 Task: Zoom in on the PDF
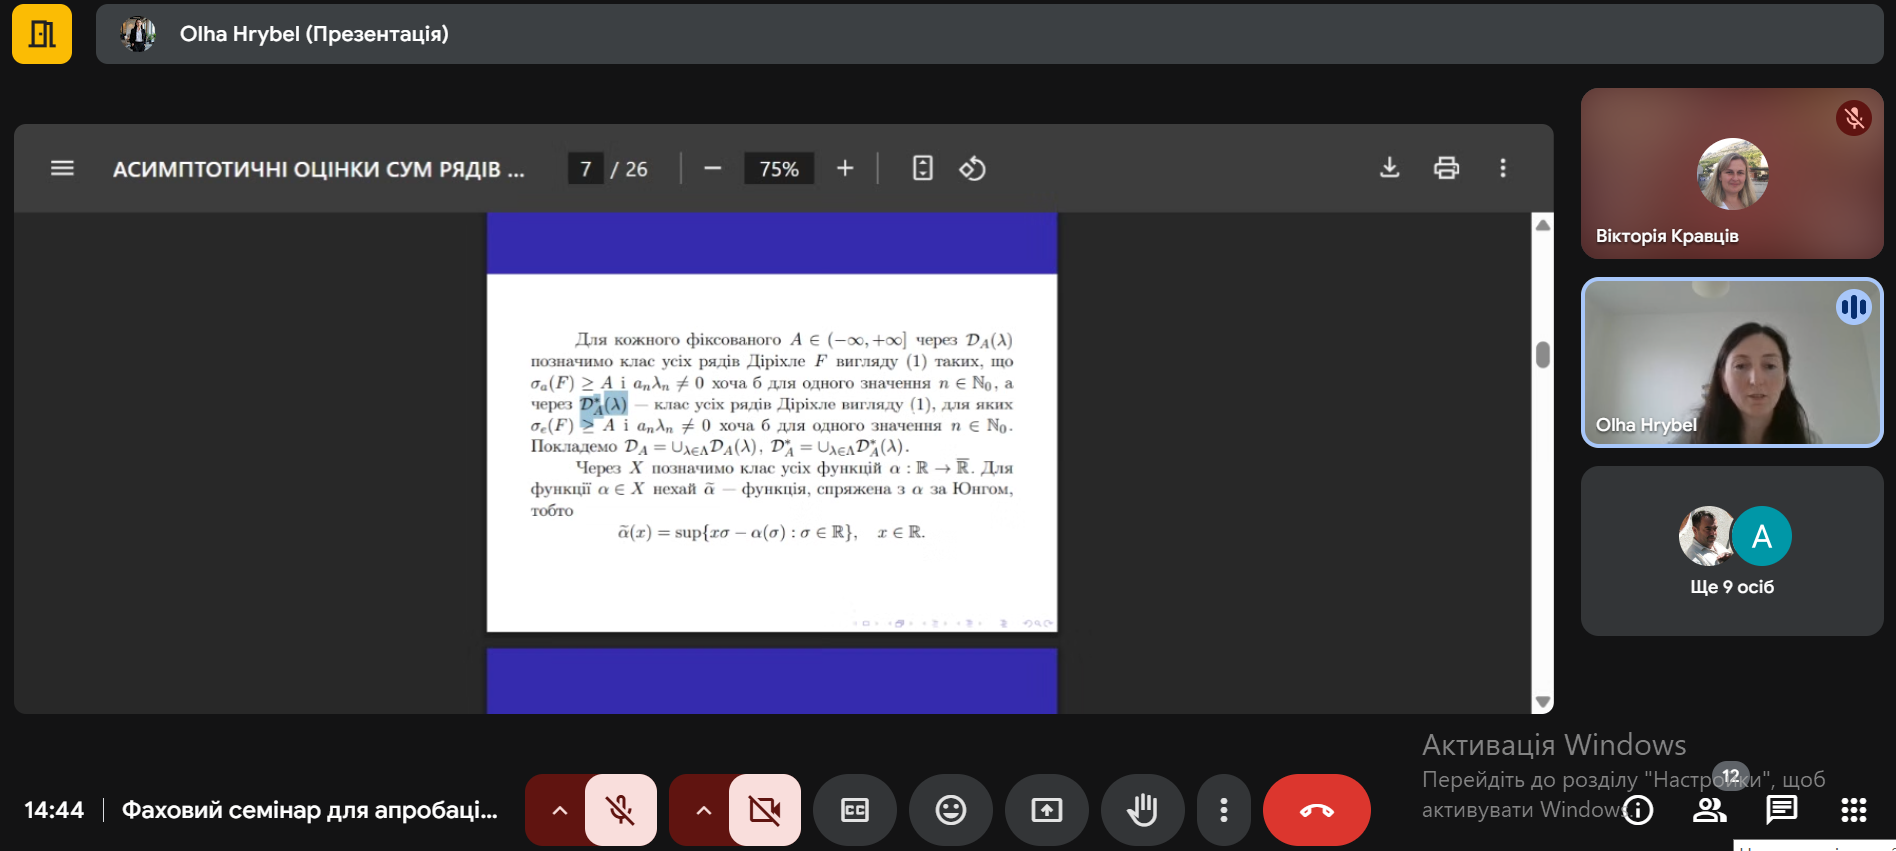click(x=845, y=168)
